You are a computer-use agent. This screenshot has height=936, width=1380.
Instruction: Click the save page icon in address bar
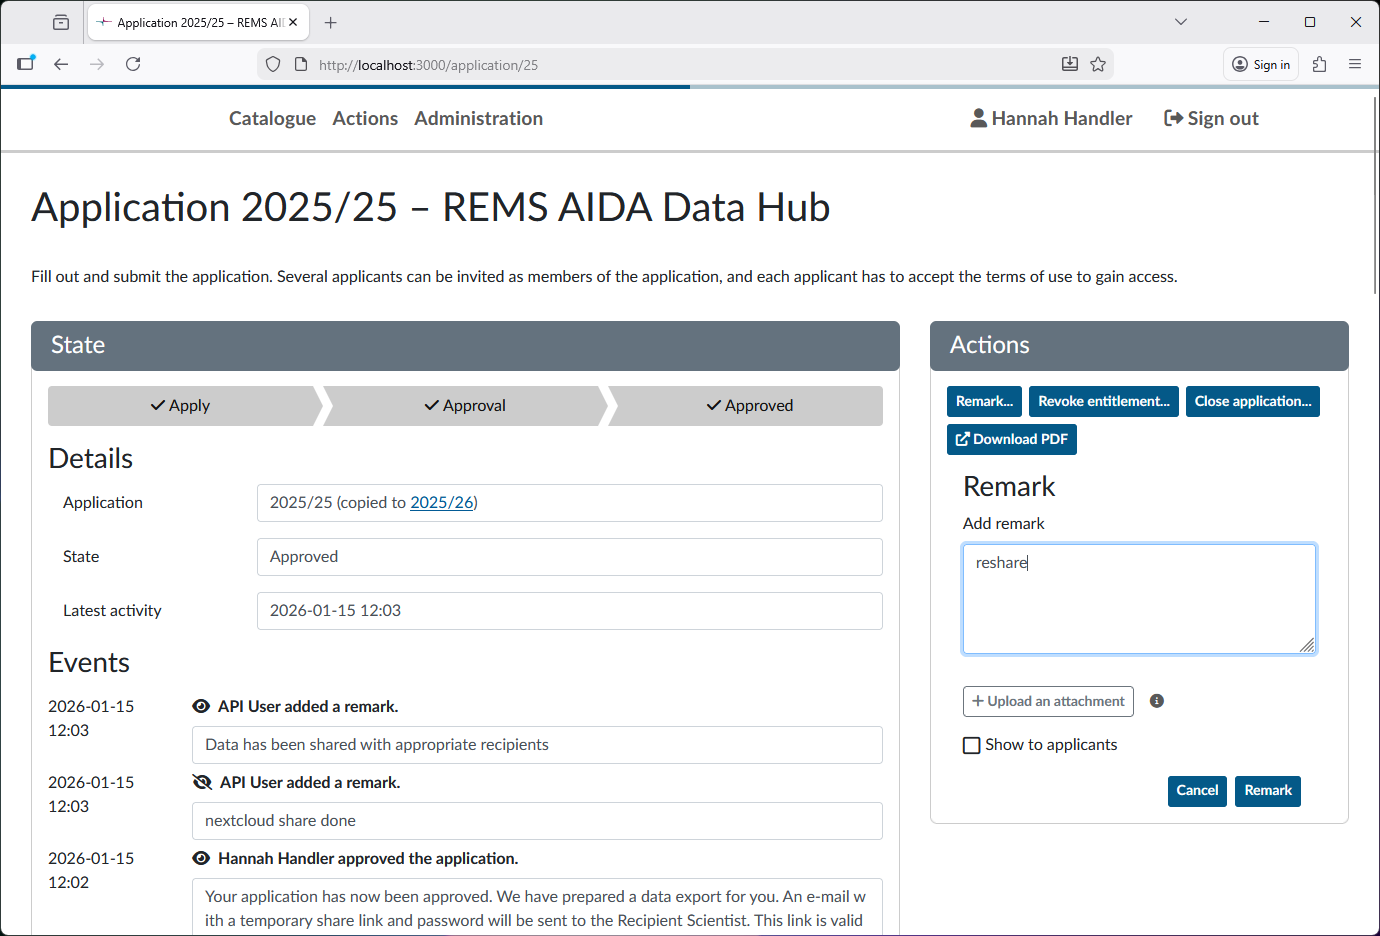[1070, 63]
